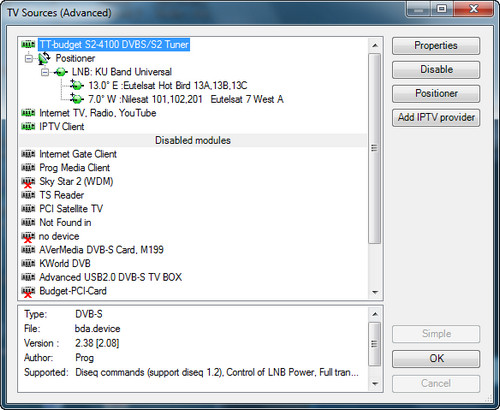This screenshot has width=500, height=410.
Task: Select 7.0° W Nilesat Eutelsat 7 West A
Action: coord(186,99)
